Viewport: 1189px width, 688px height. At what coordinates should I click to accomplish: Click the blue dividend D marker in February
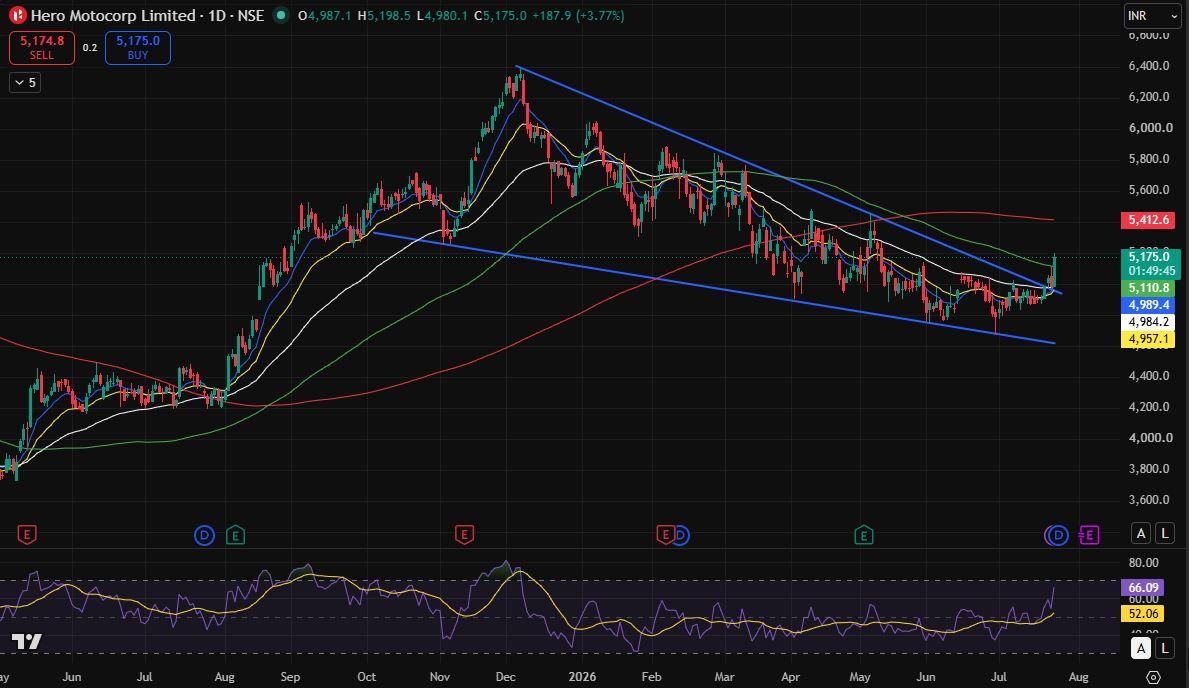point(681,536)
